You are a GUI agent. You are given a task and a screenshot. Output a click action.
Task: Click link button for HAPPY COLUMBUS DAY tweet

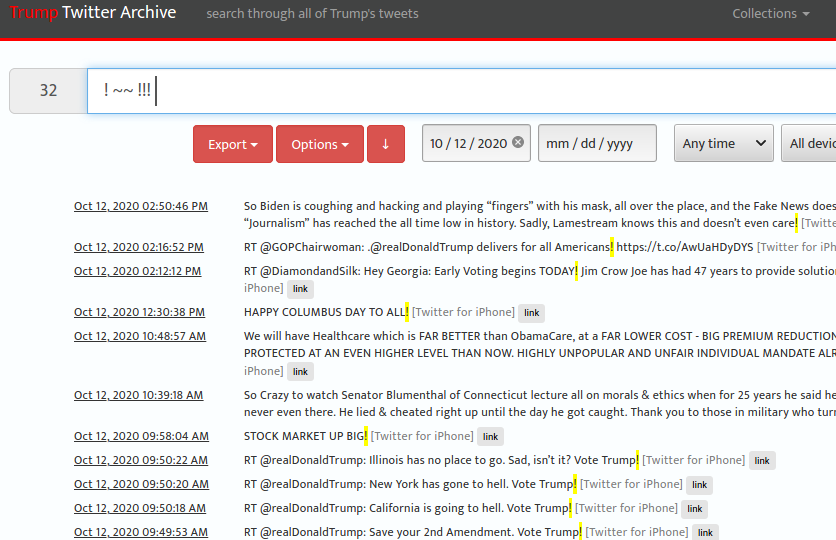[x=532, y=313]
